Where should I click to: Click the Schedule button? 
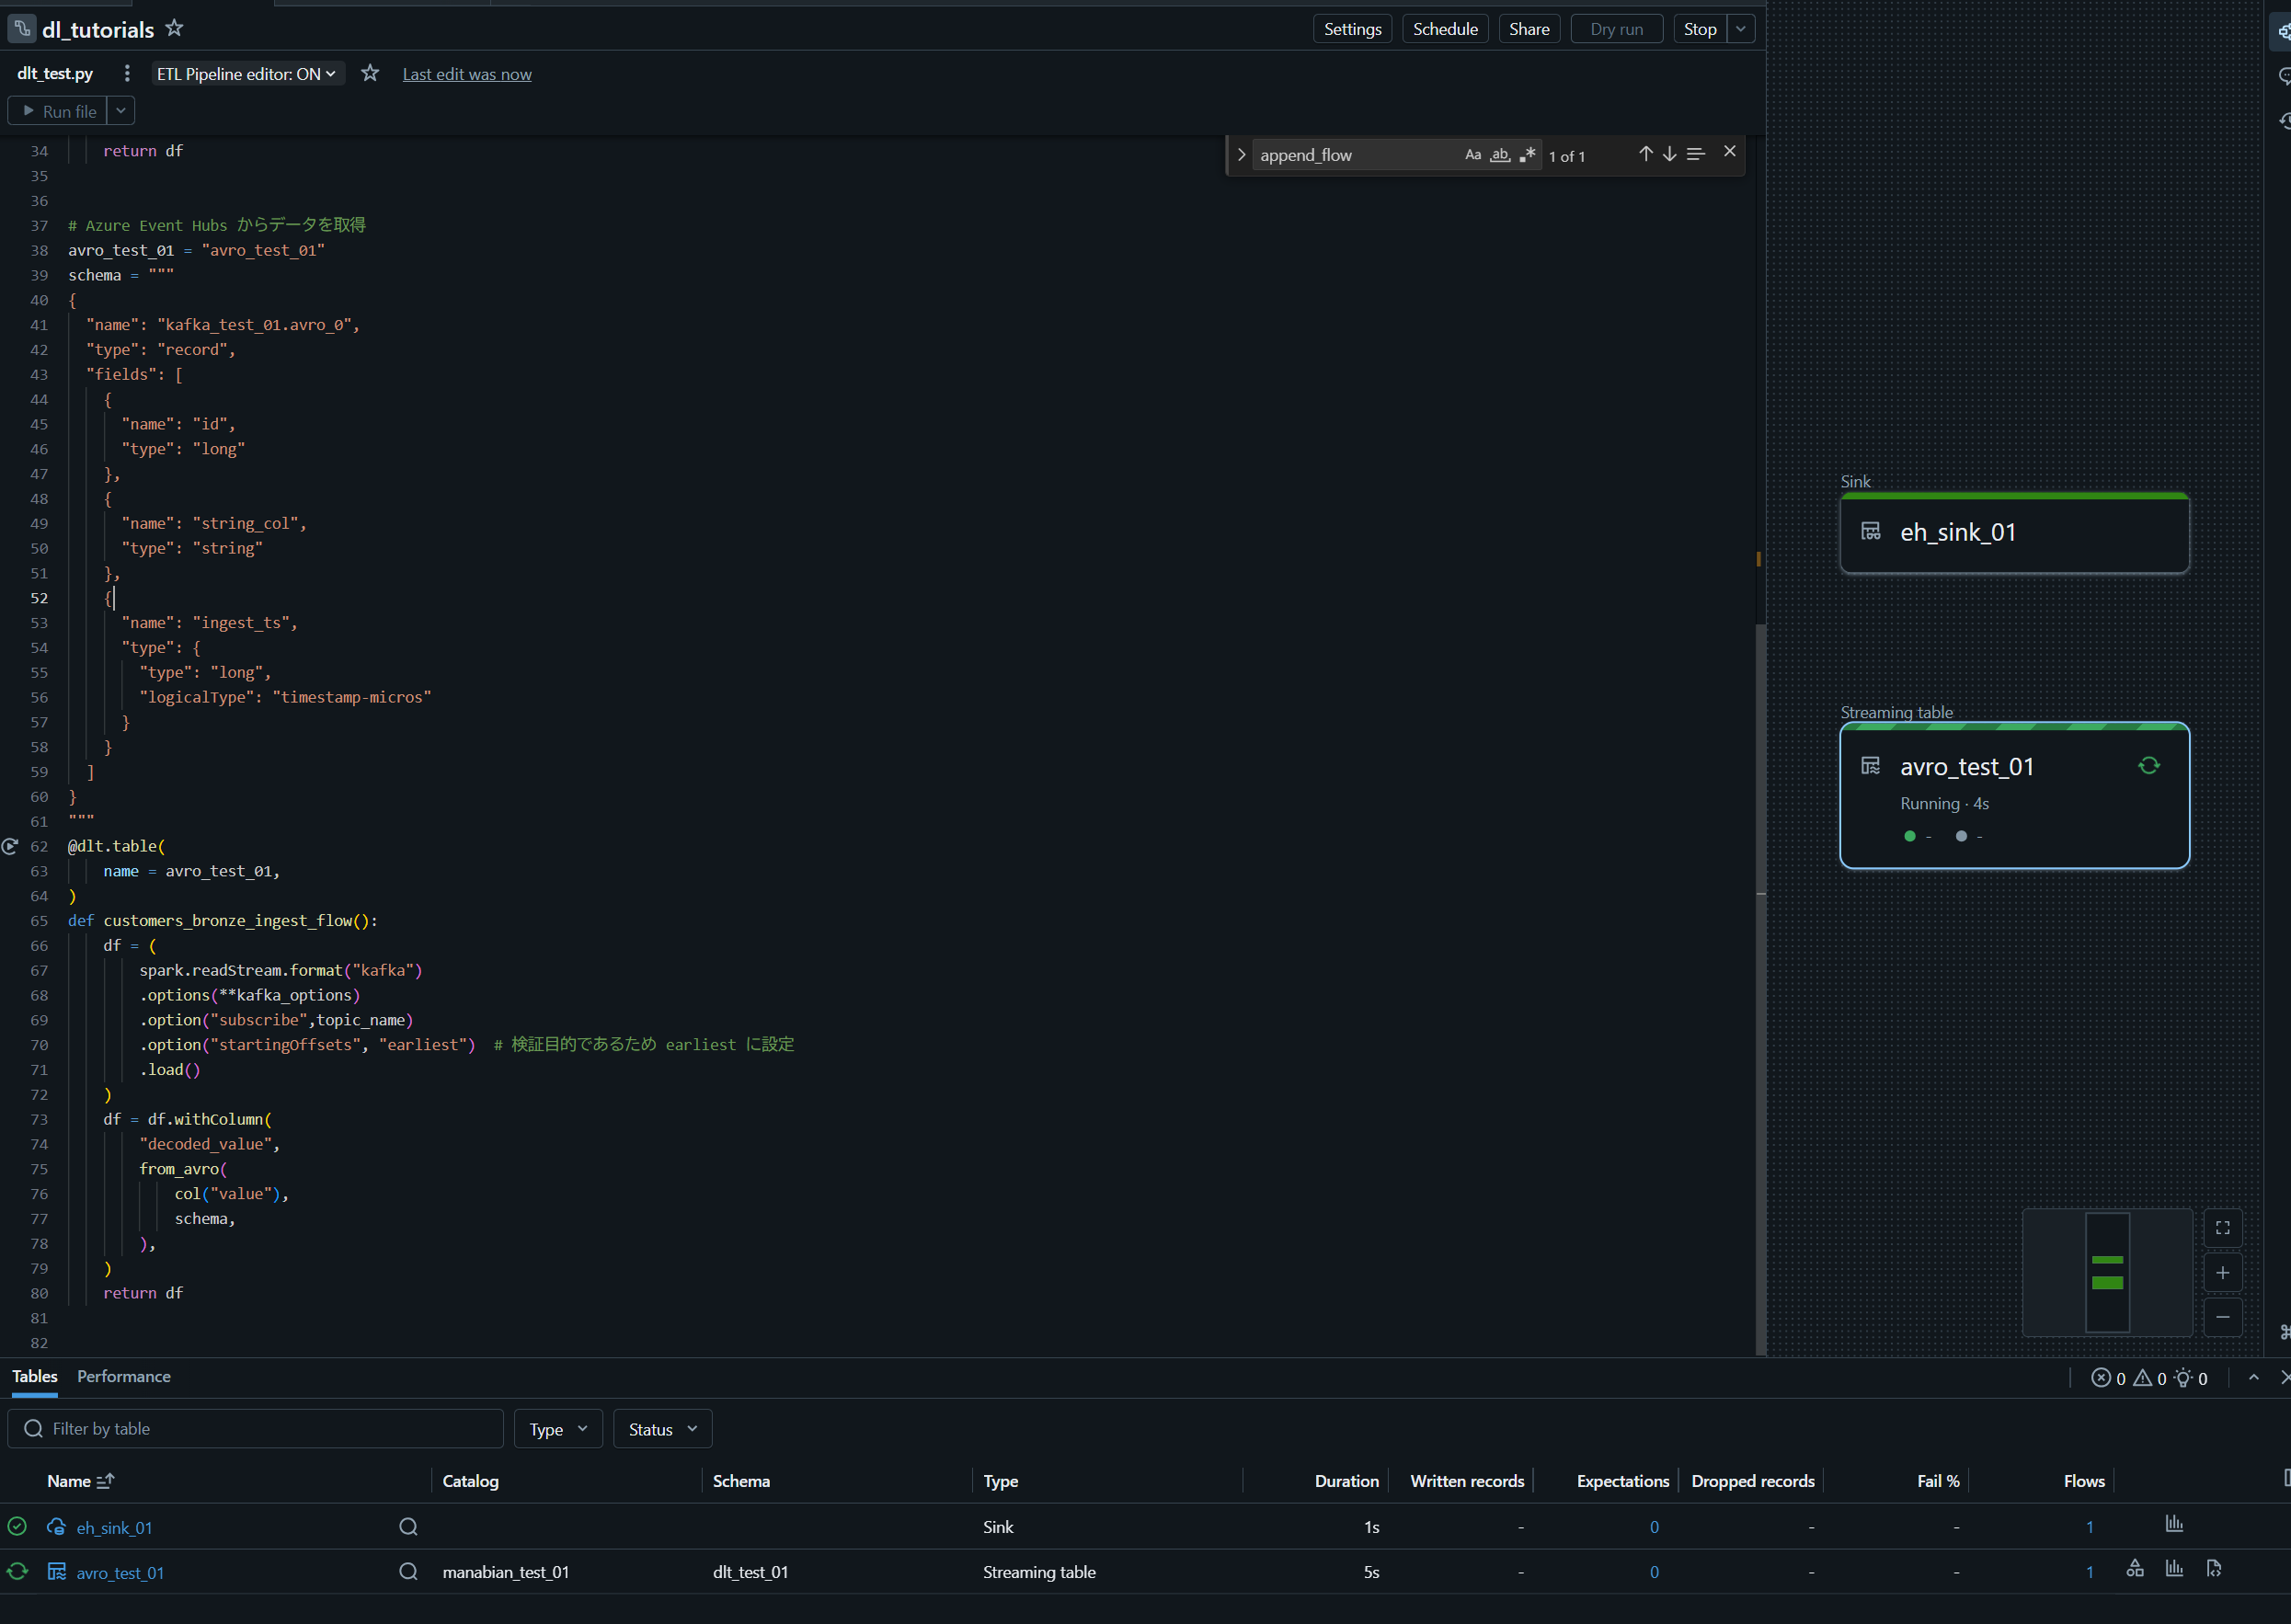(1445, 29)
